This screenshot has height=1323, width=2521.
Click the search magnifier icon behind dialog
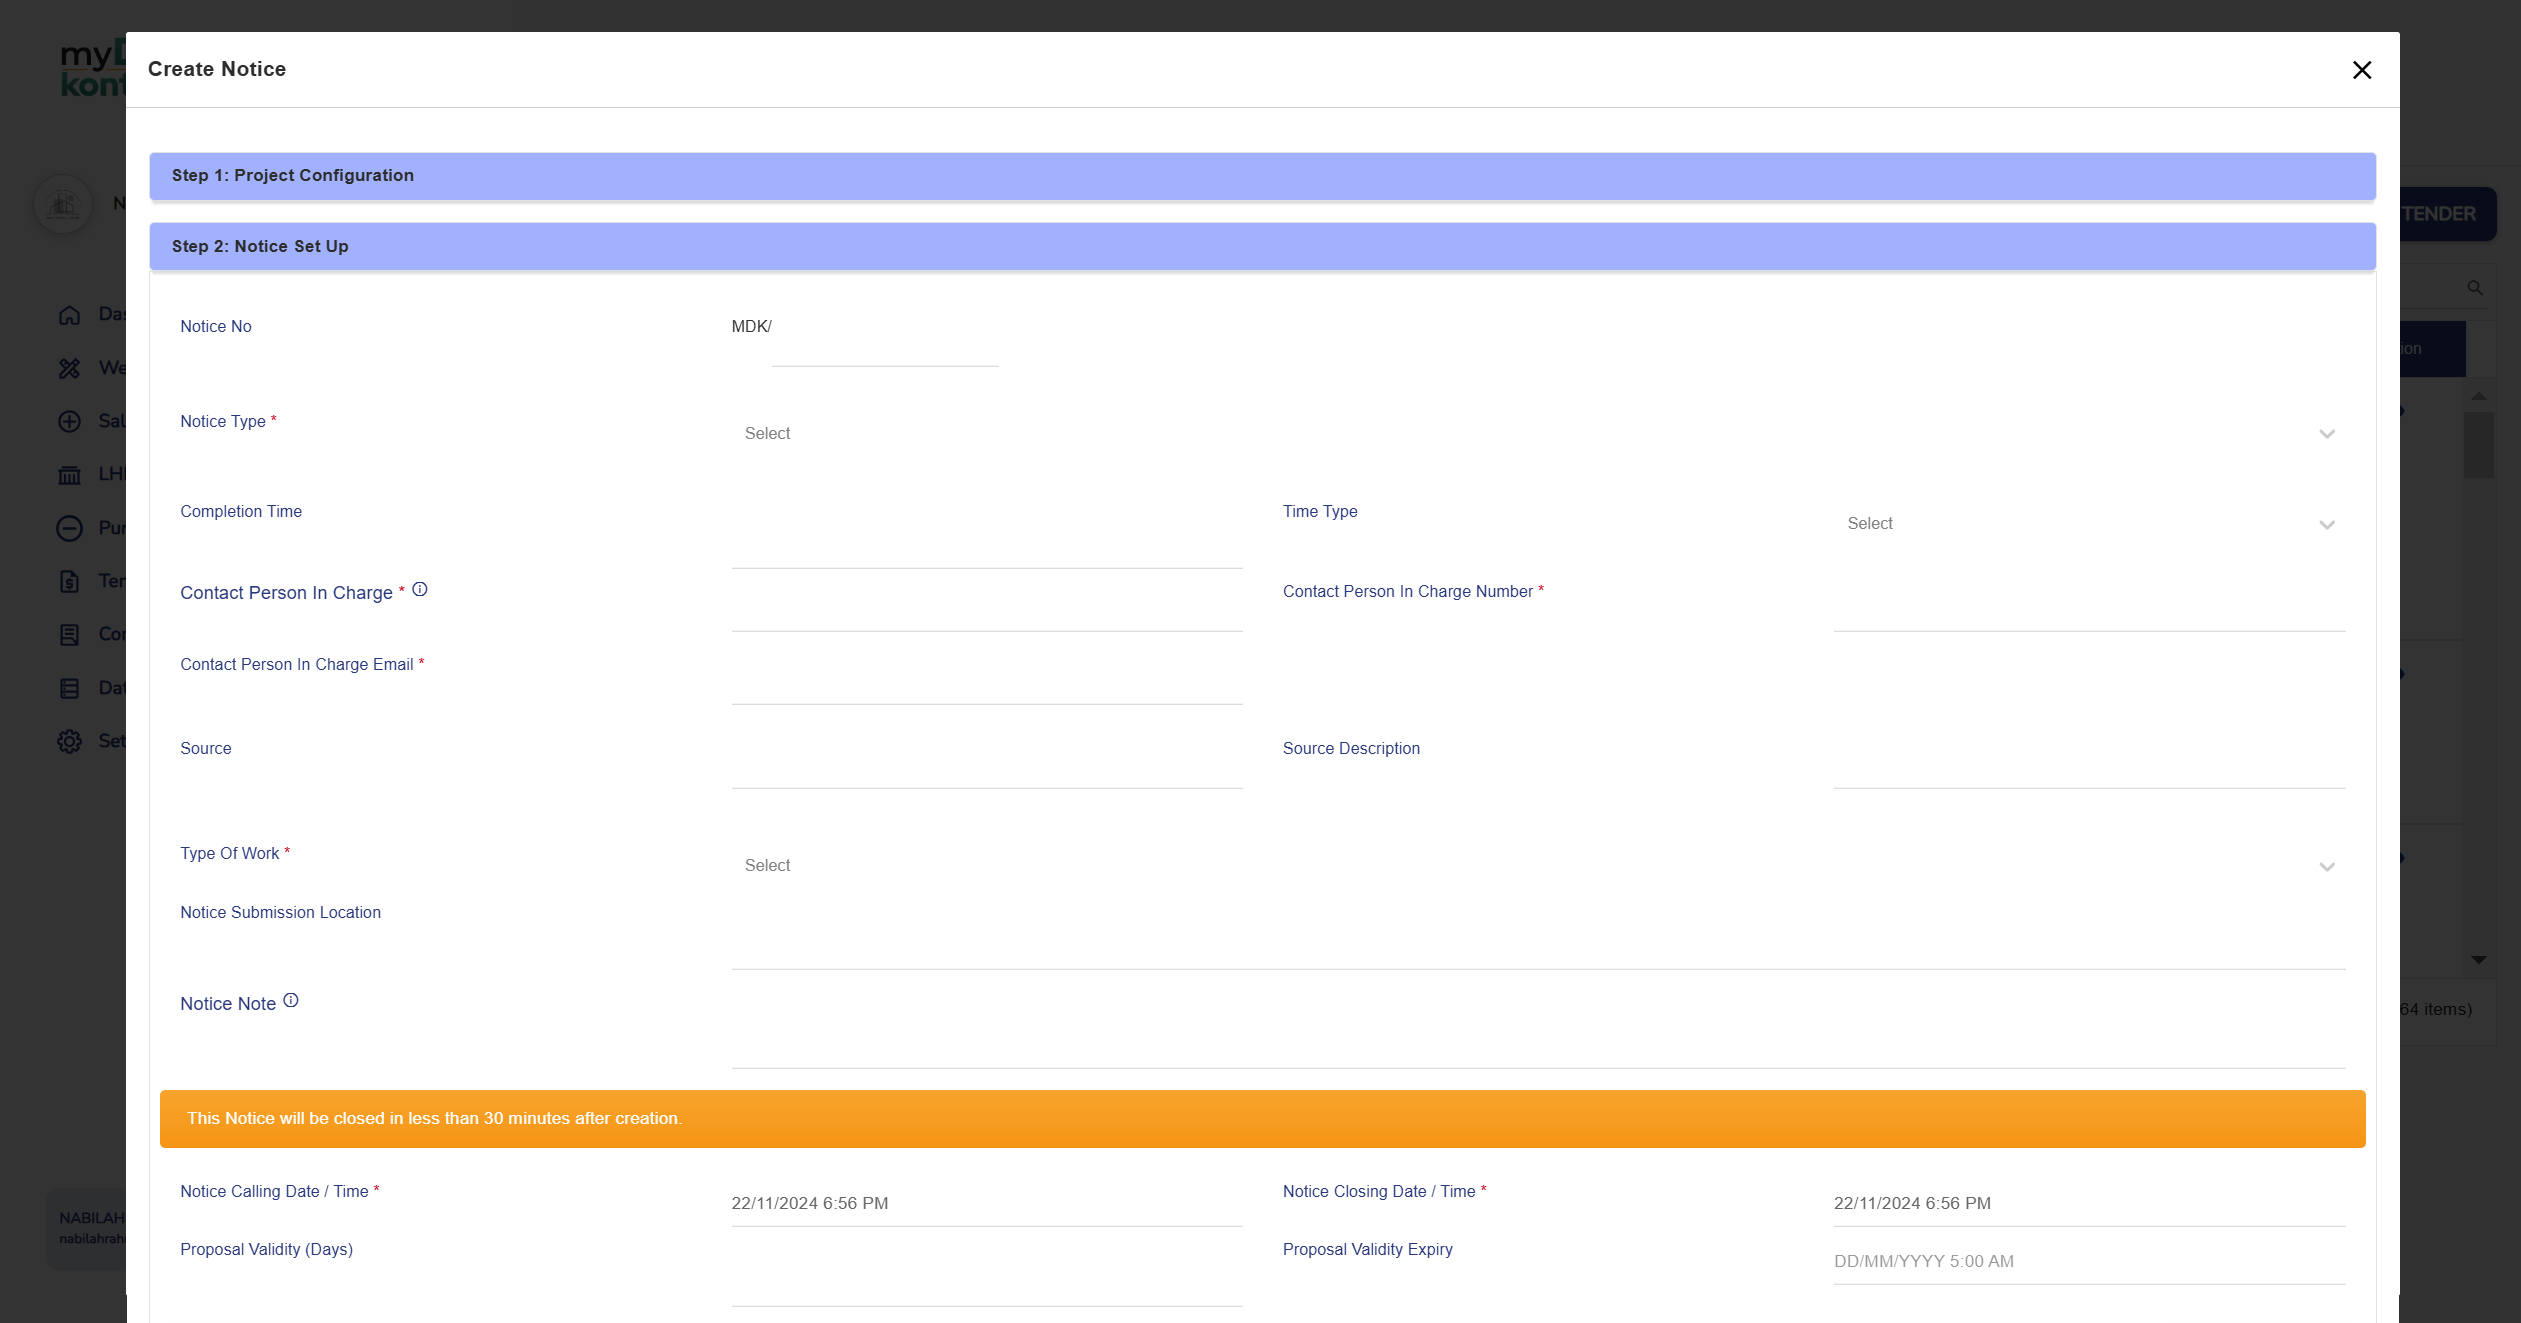[2475, 288]
